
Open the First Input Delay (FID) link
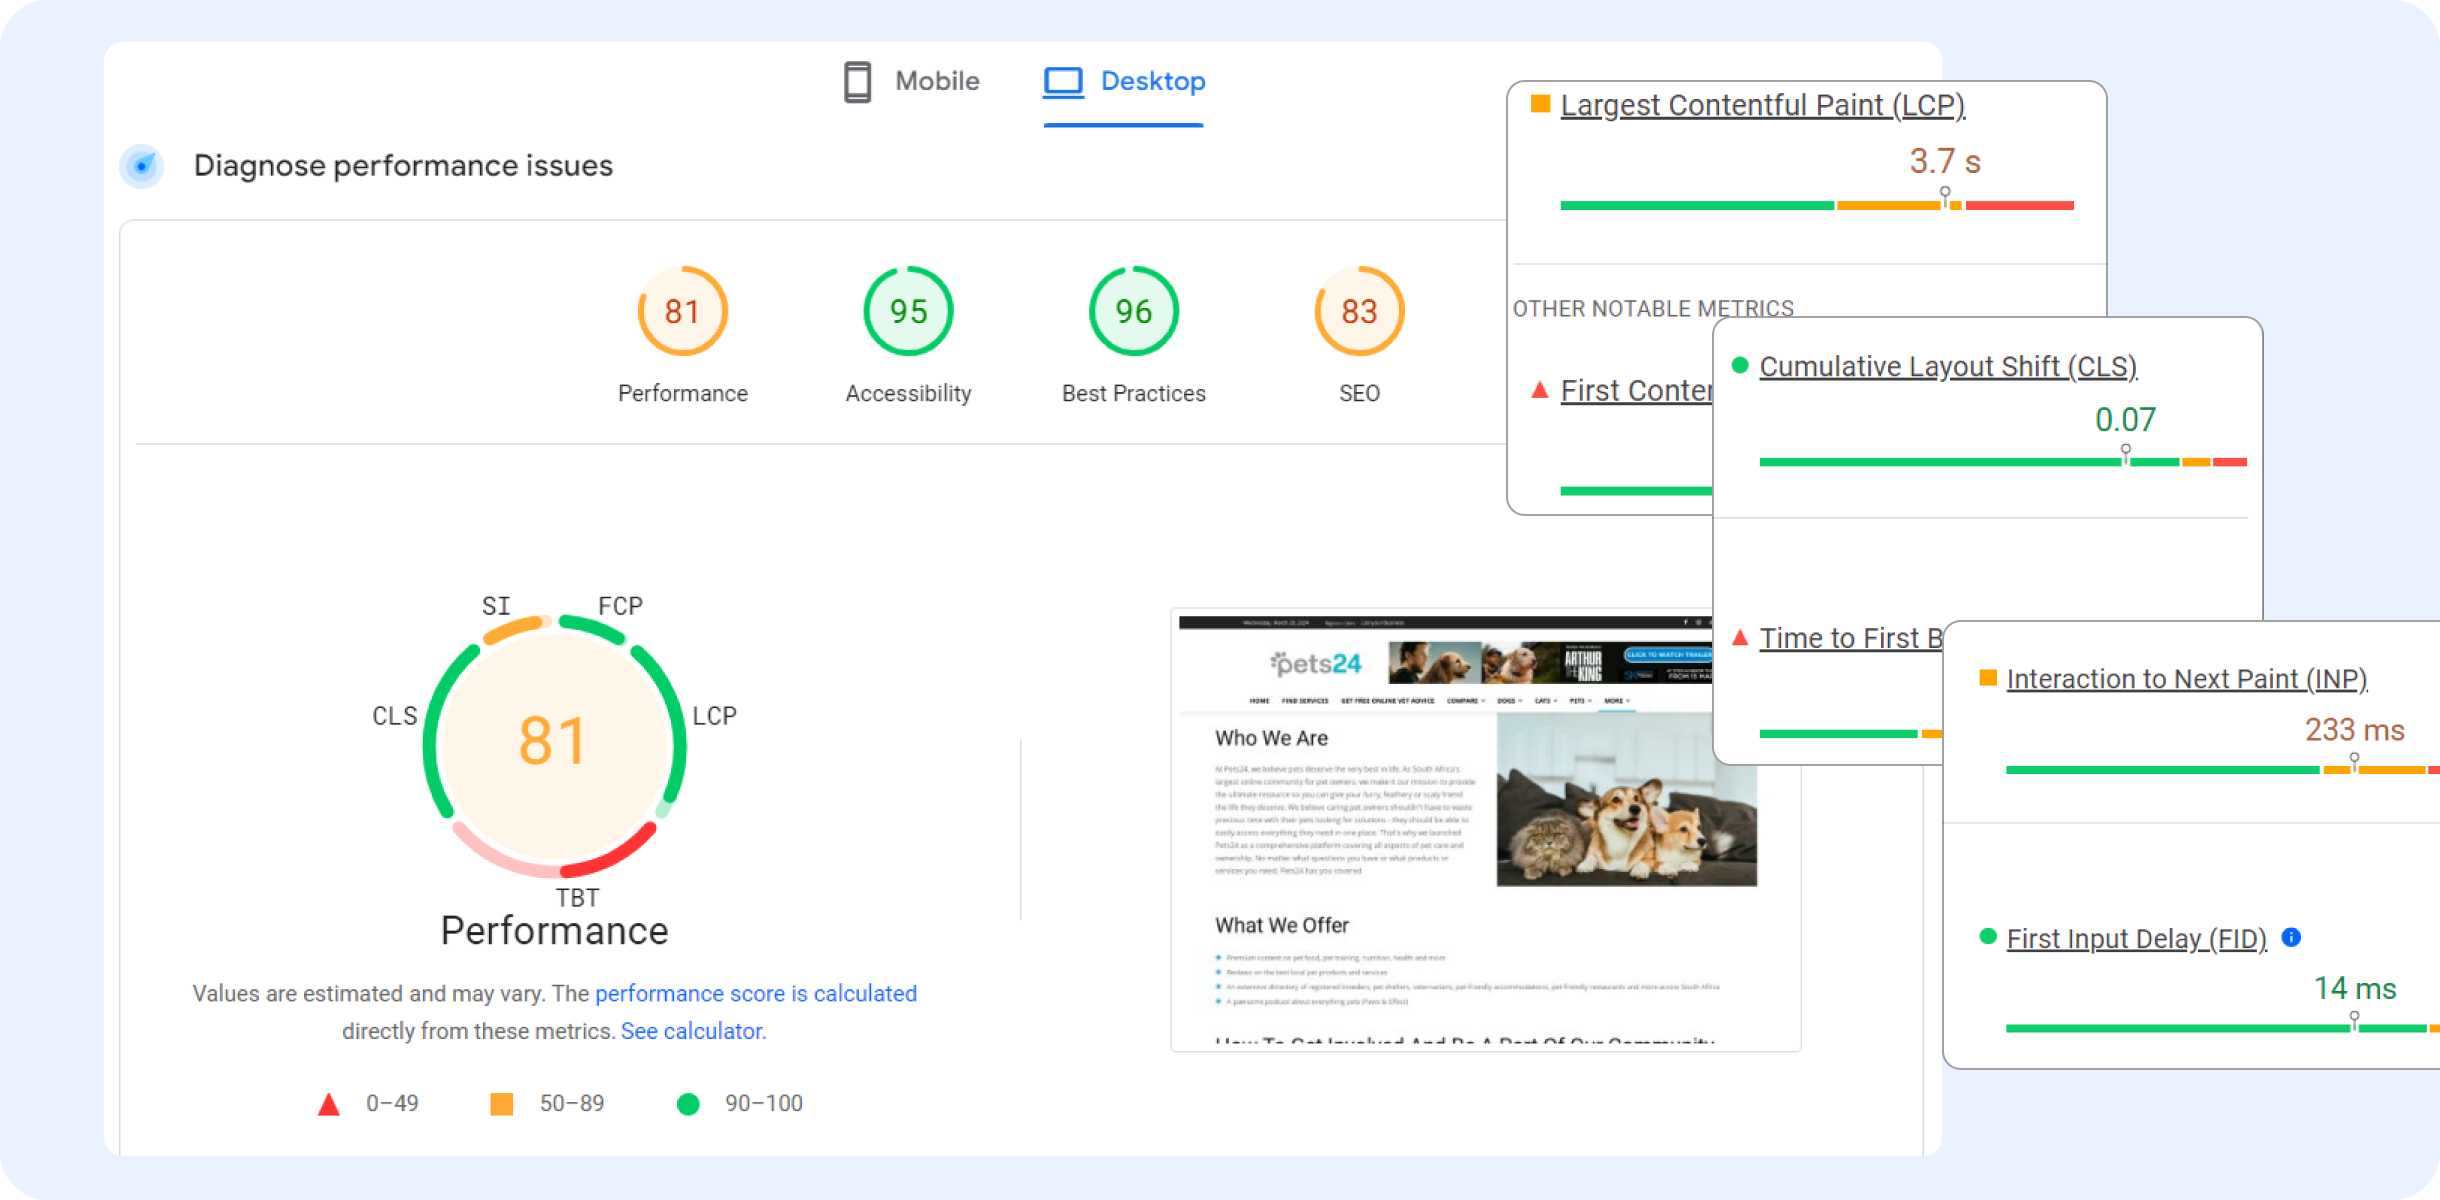coord(2136,939)
